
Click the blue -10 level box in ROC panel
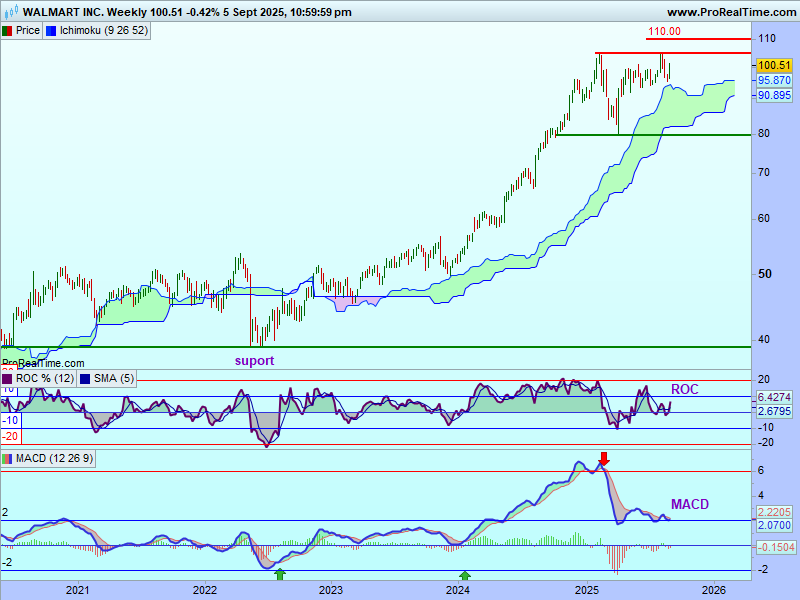[x=10, y=421]
